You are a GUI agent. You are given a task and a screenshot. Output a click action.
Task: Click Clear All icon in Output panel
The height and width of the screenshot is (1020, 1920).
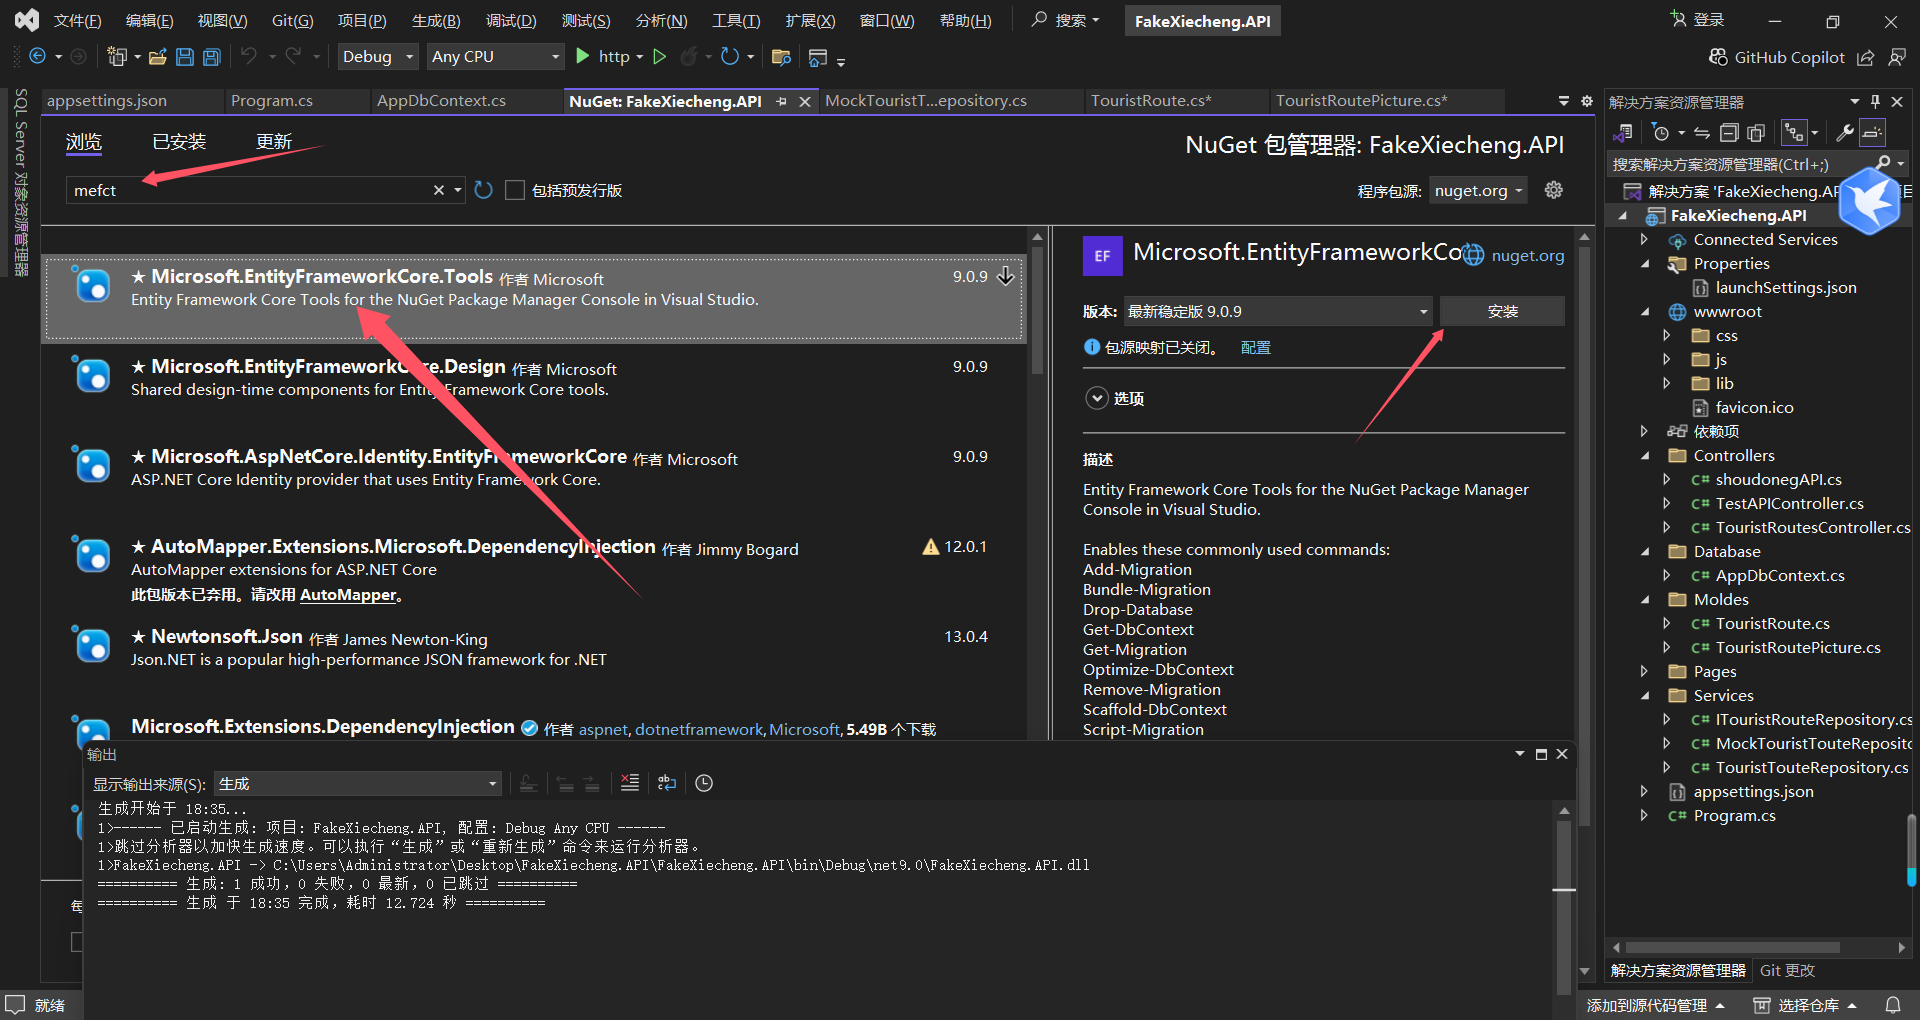pyautogui.click(x=630, y=783)
